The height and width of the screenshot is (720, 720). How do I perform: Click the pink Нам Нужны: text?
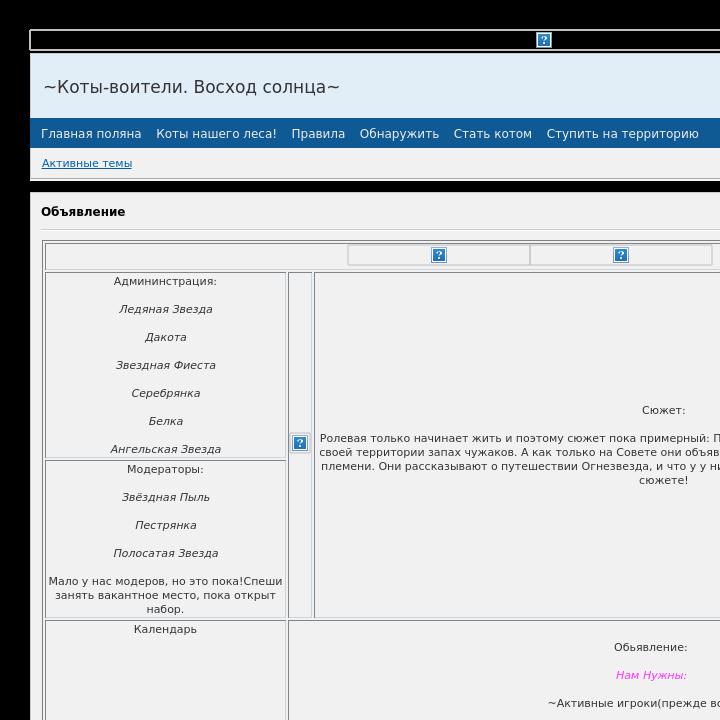651,675
